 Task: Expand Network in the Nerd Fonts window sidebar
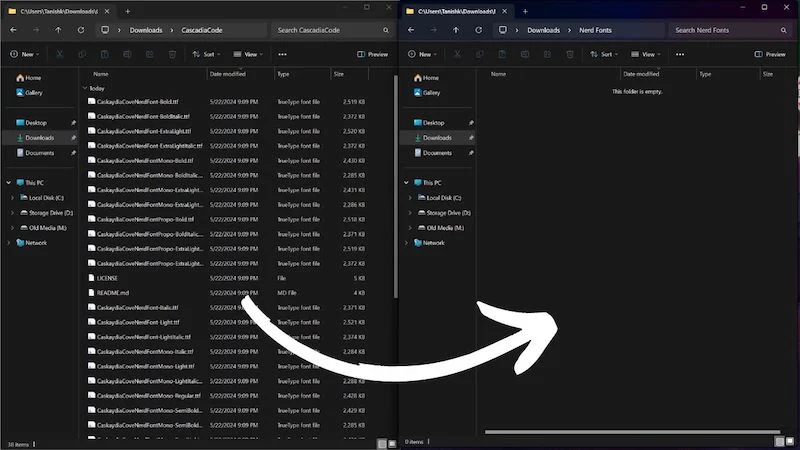pyautogui.click(x=407, y=243)
